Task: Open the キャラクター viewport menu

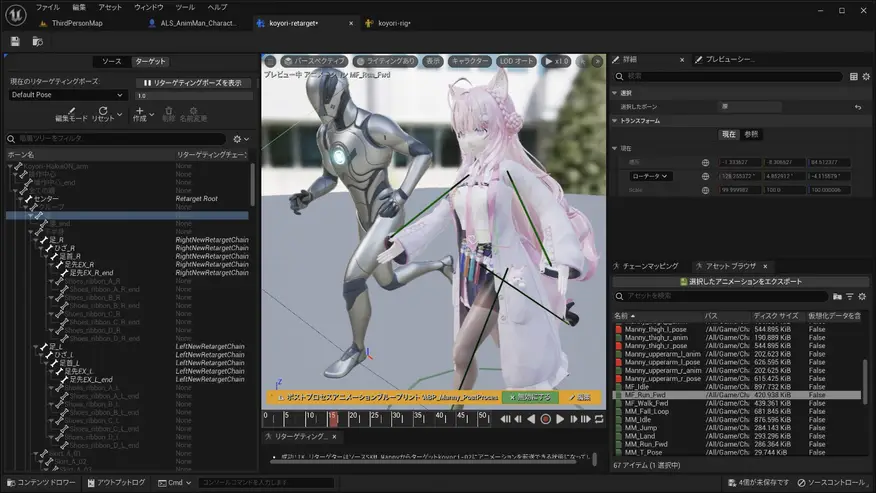Action: pyautogui.click(x=469, y=61)
